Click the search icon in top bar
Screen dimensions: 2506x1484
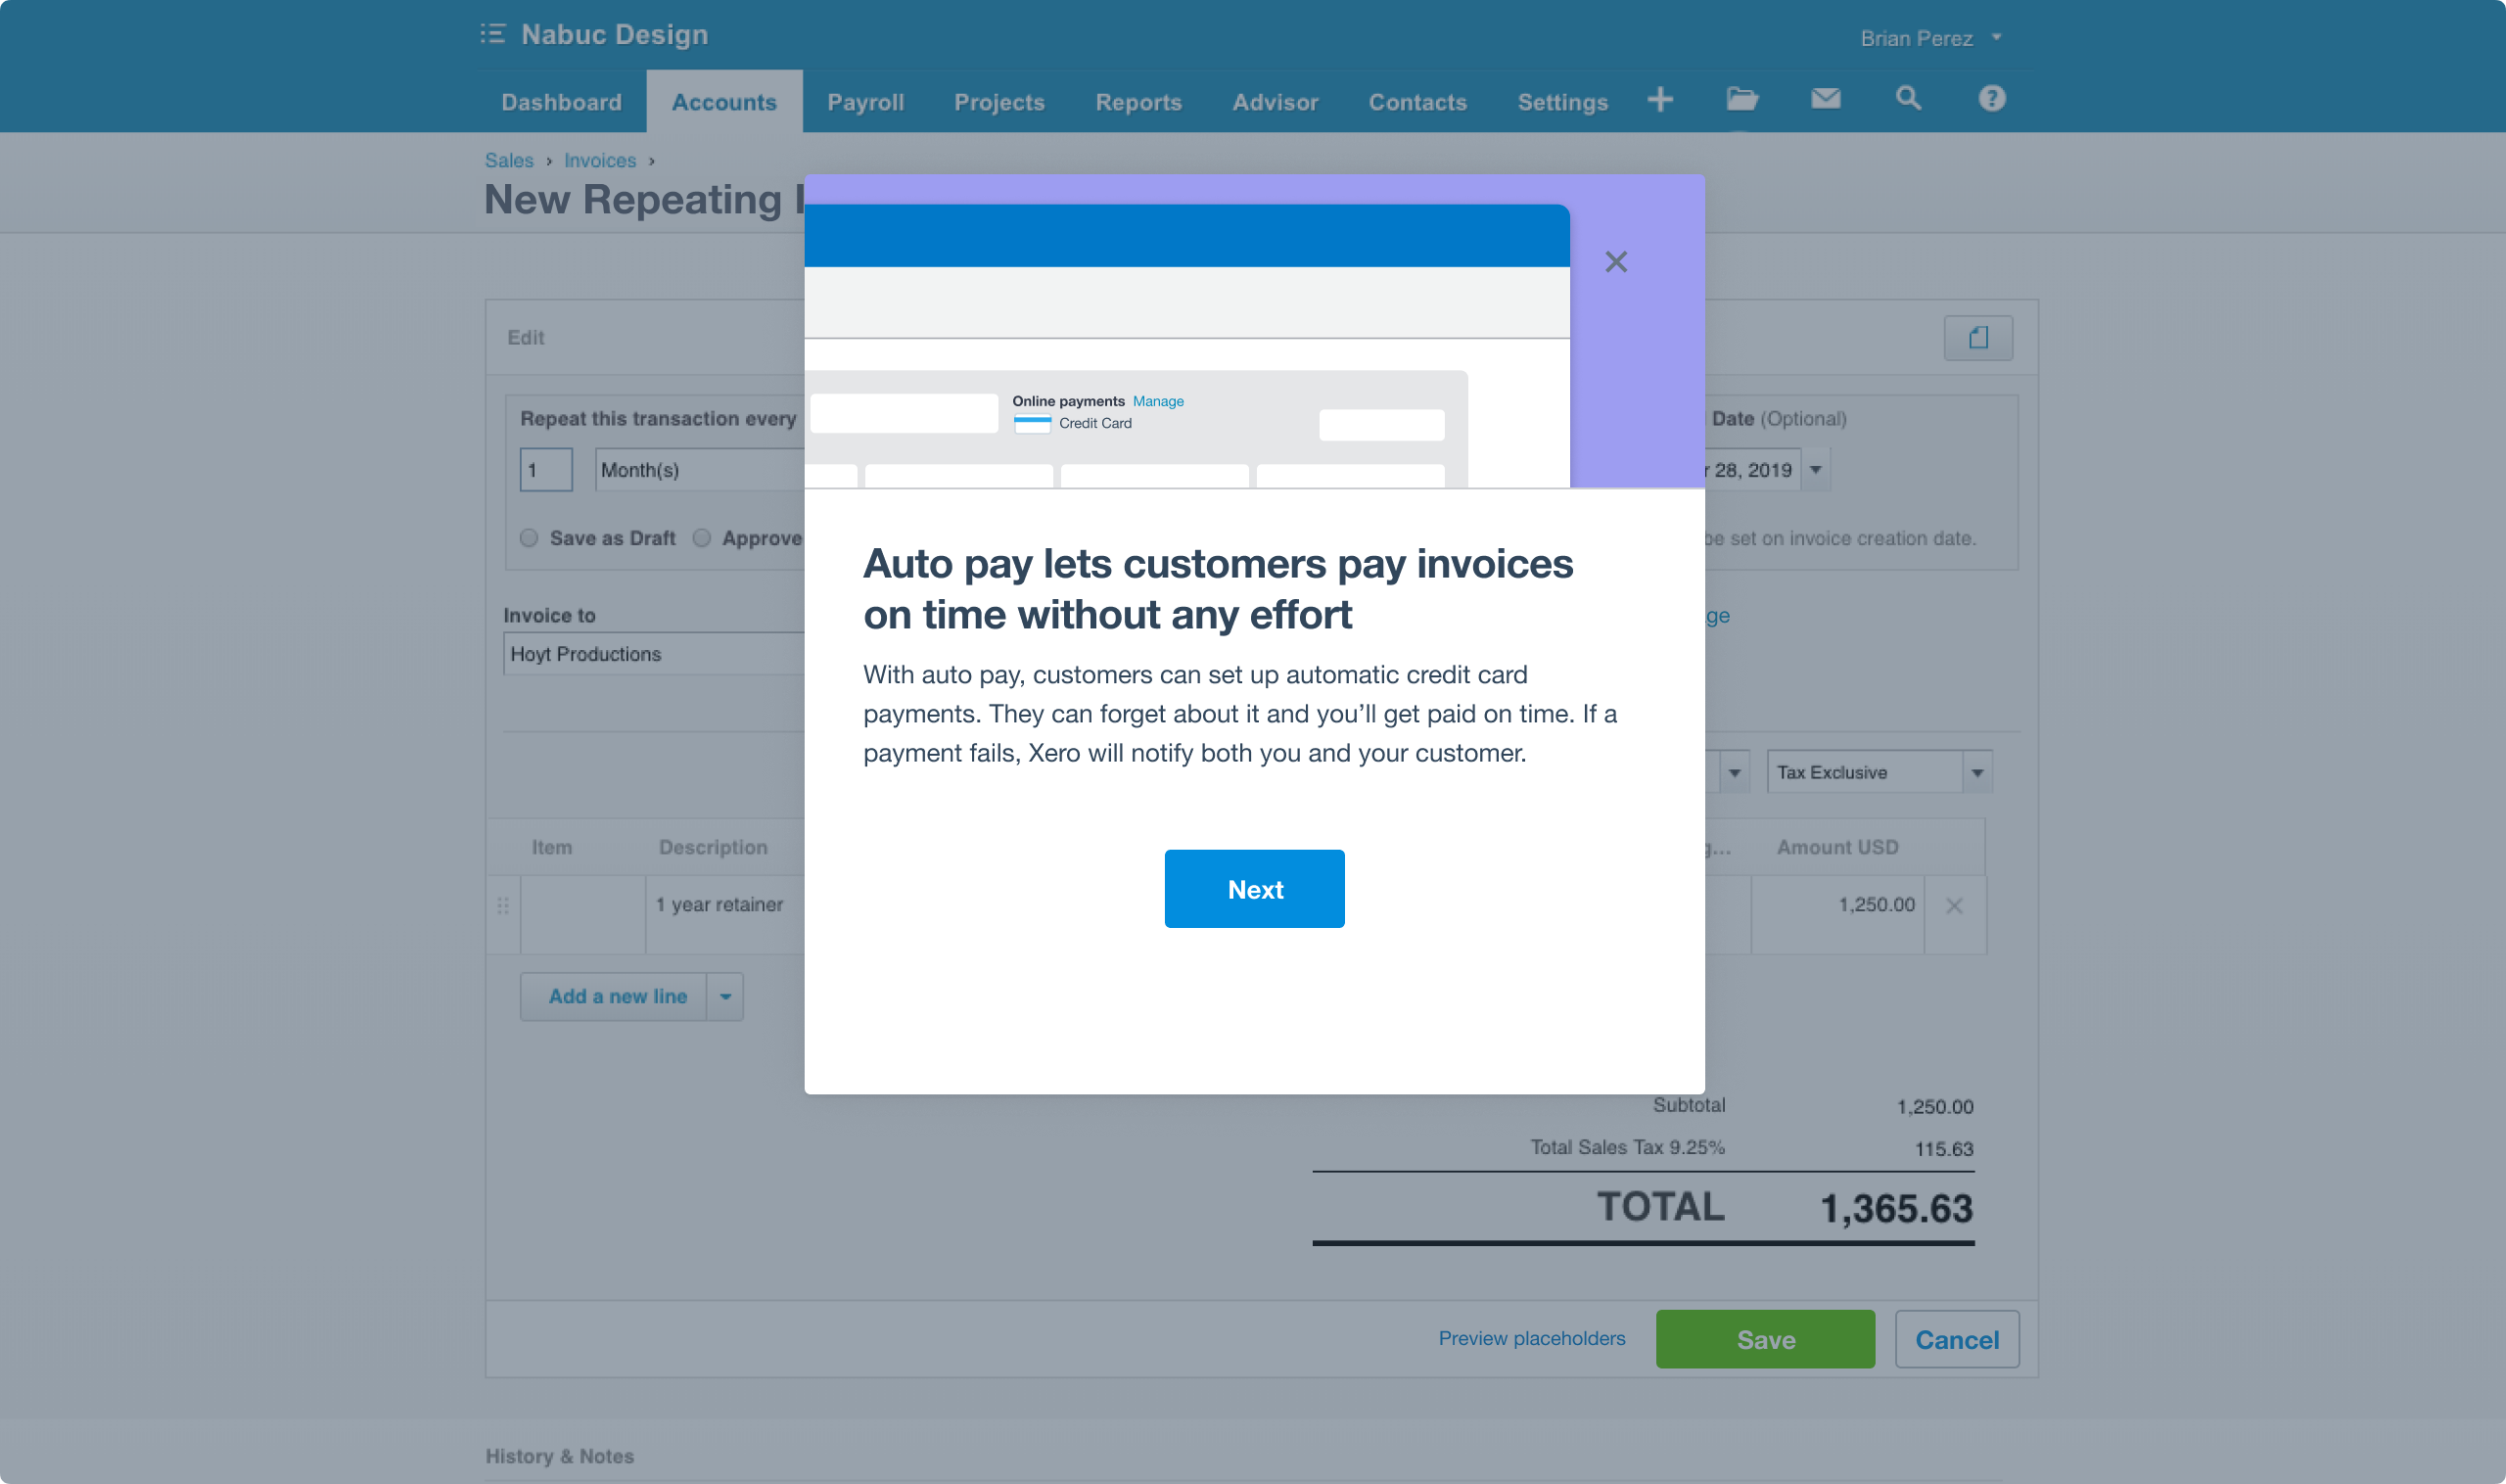[1907, 99]
